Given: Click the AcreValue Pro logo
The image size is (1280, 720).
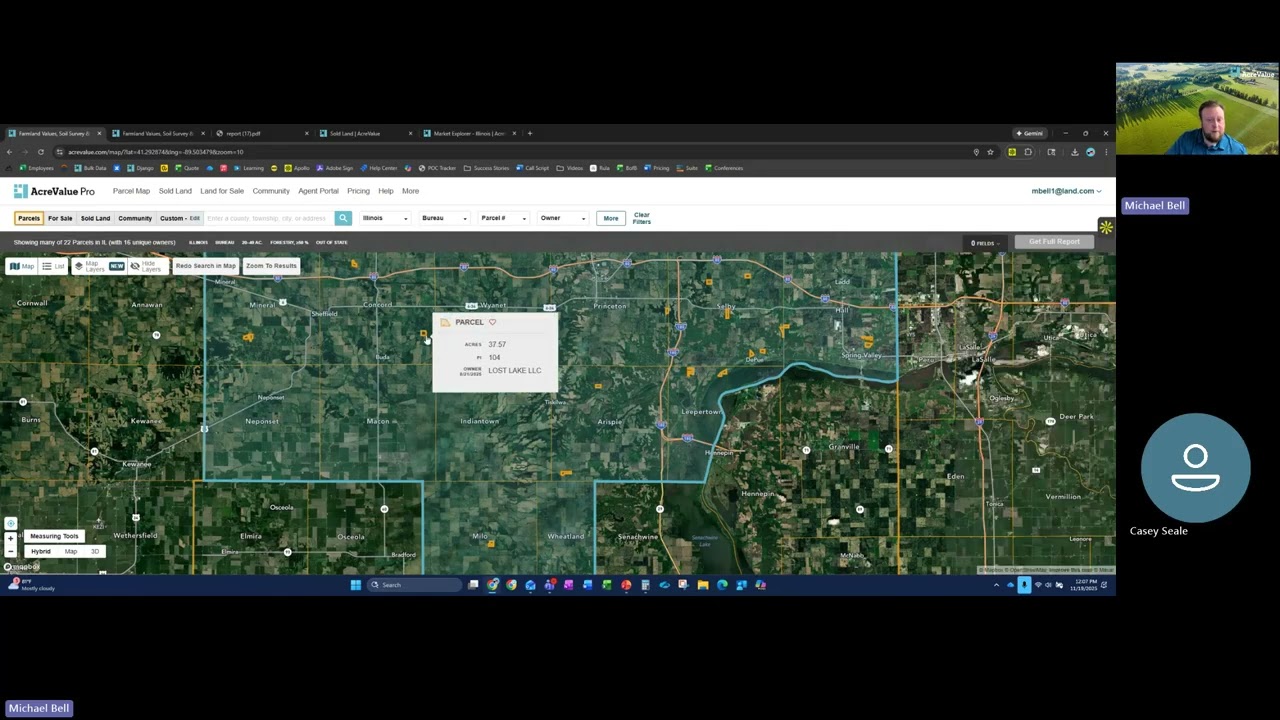Looking at the screenshot, I should [x=54, y=191].
